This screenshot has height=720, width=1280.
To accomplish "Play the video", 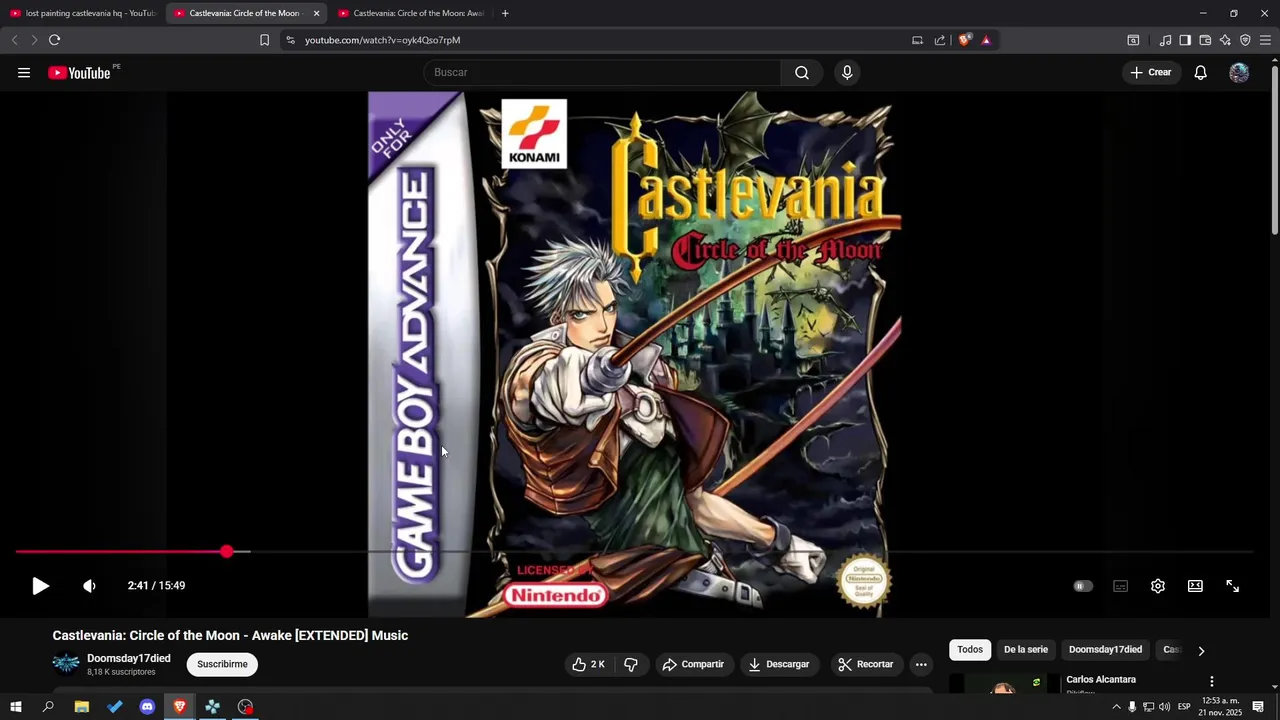I will pyautogui.click(x=40, y=586).
